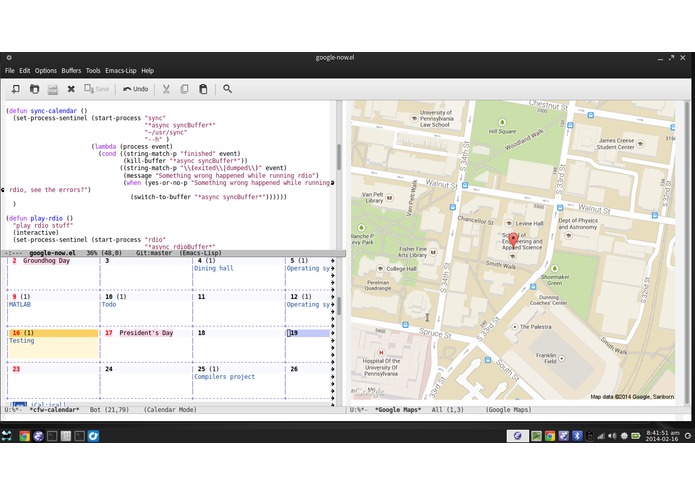The height and width of the screenshot is (494, 695).
Task: Open the Options menu
Action: tap(46, 70)
